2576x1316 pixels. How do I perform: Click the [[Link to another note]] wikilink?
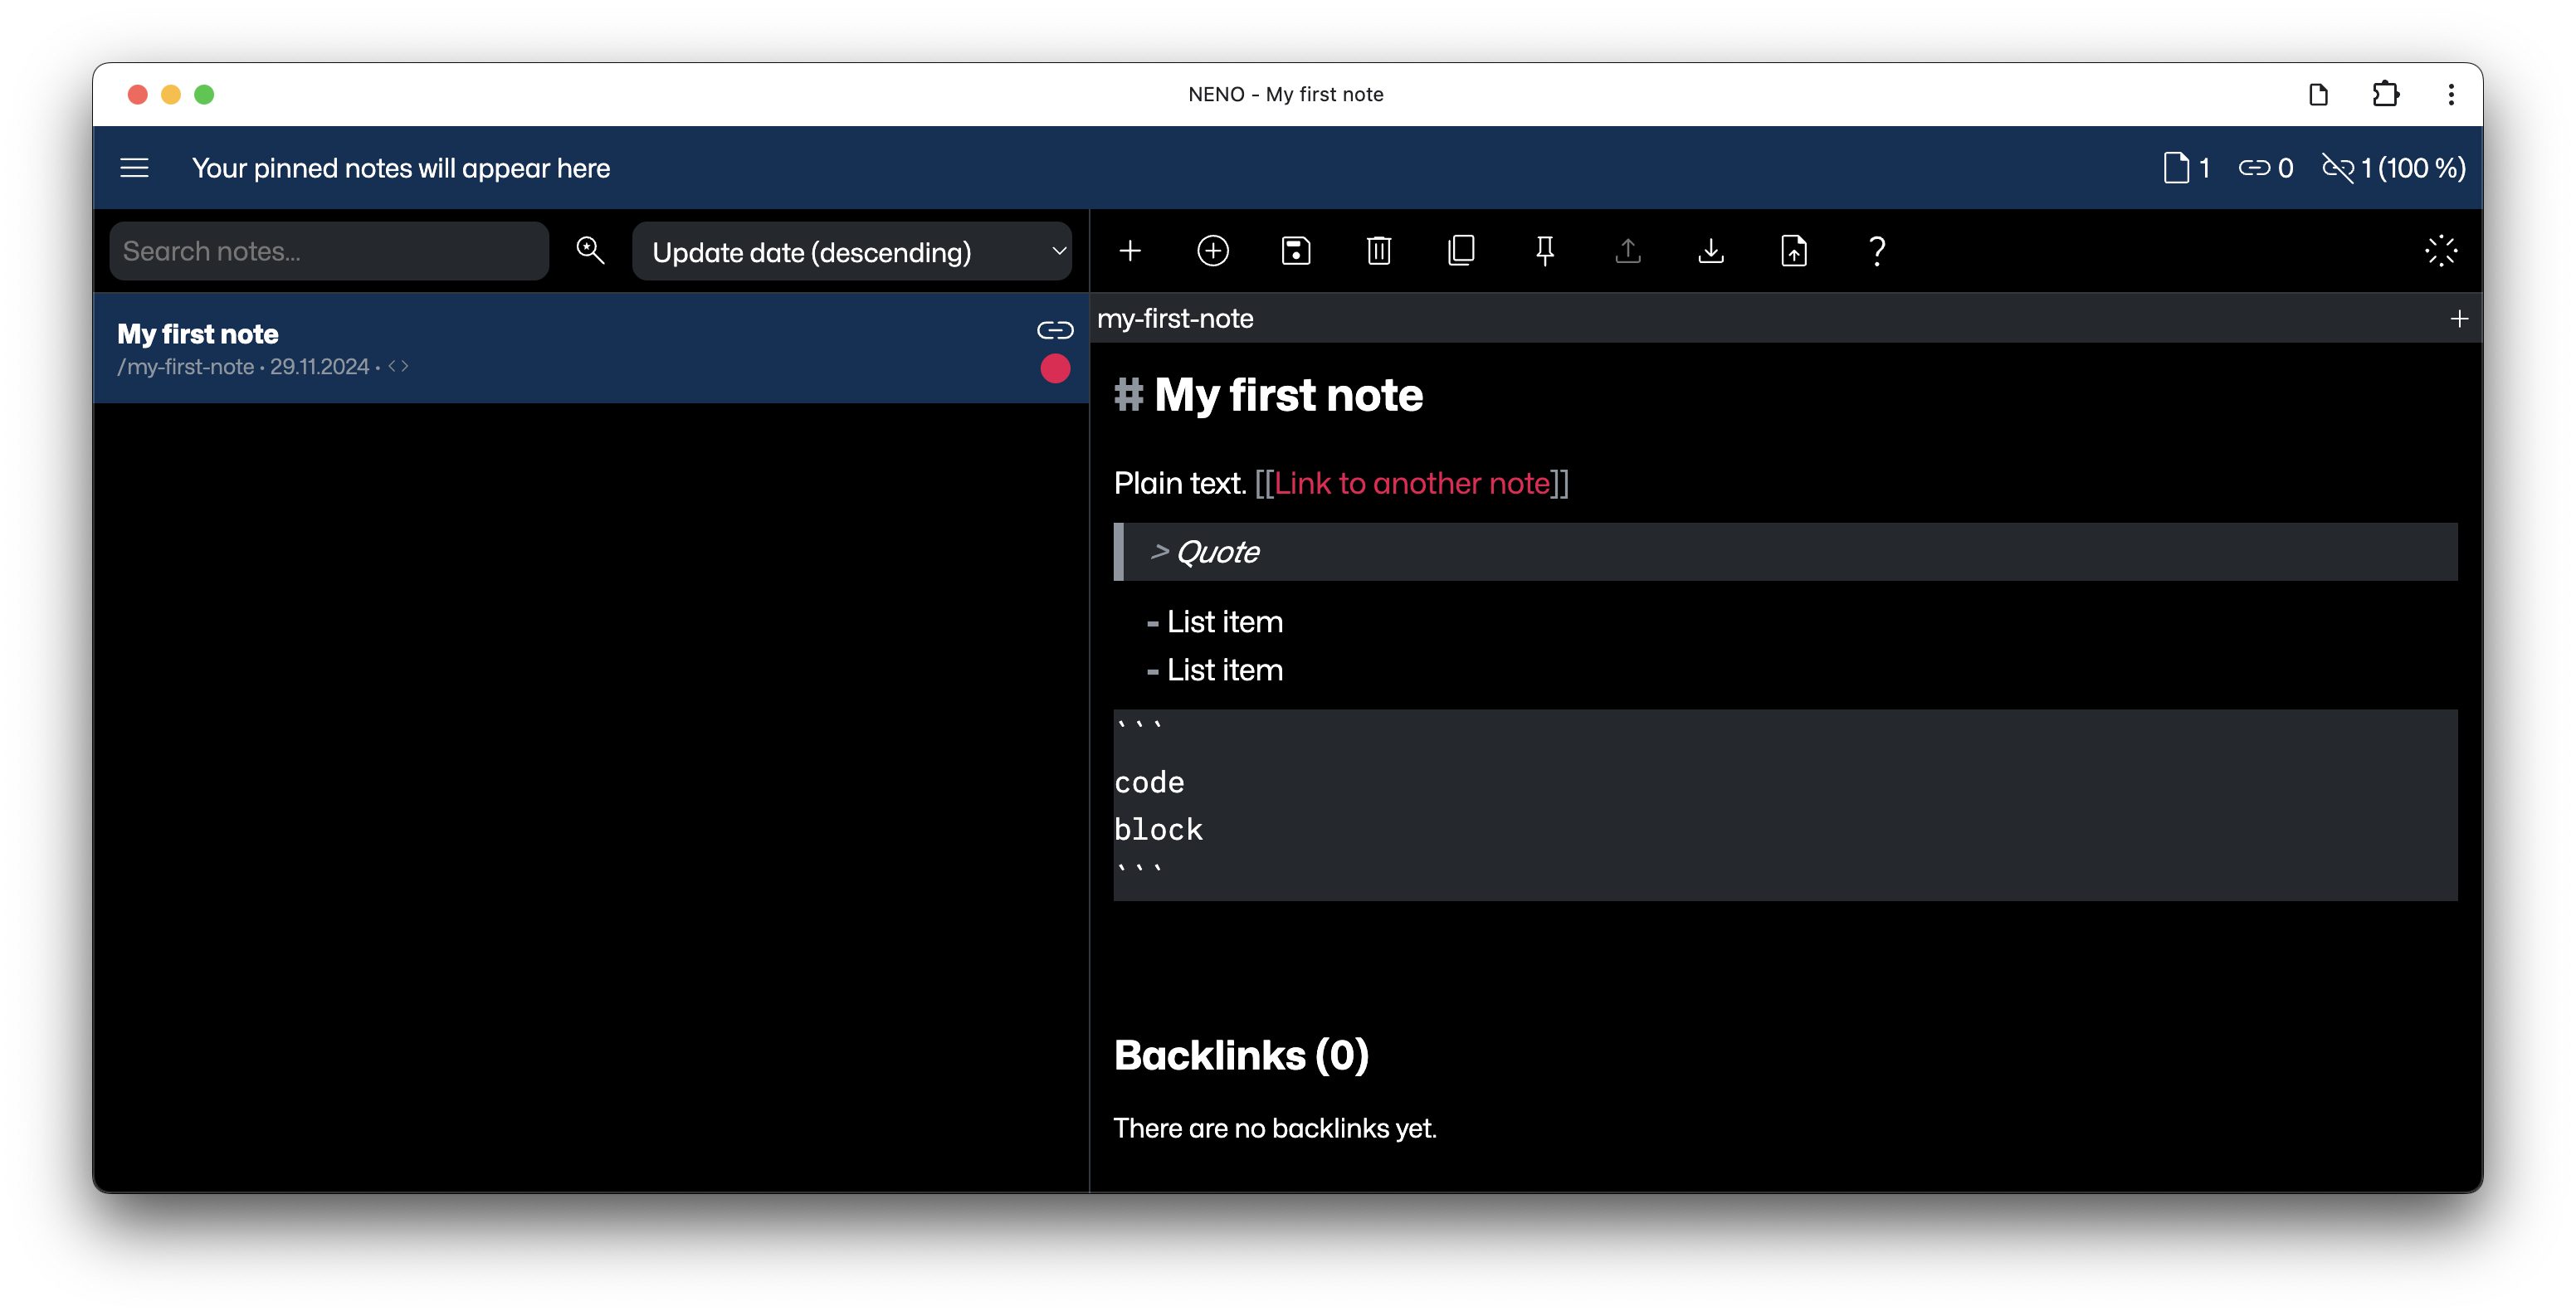pos(1412,484)
